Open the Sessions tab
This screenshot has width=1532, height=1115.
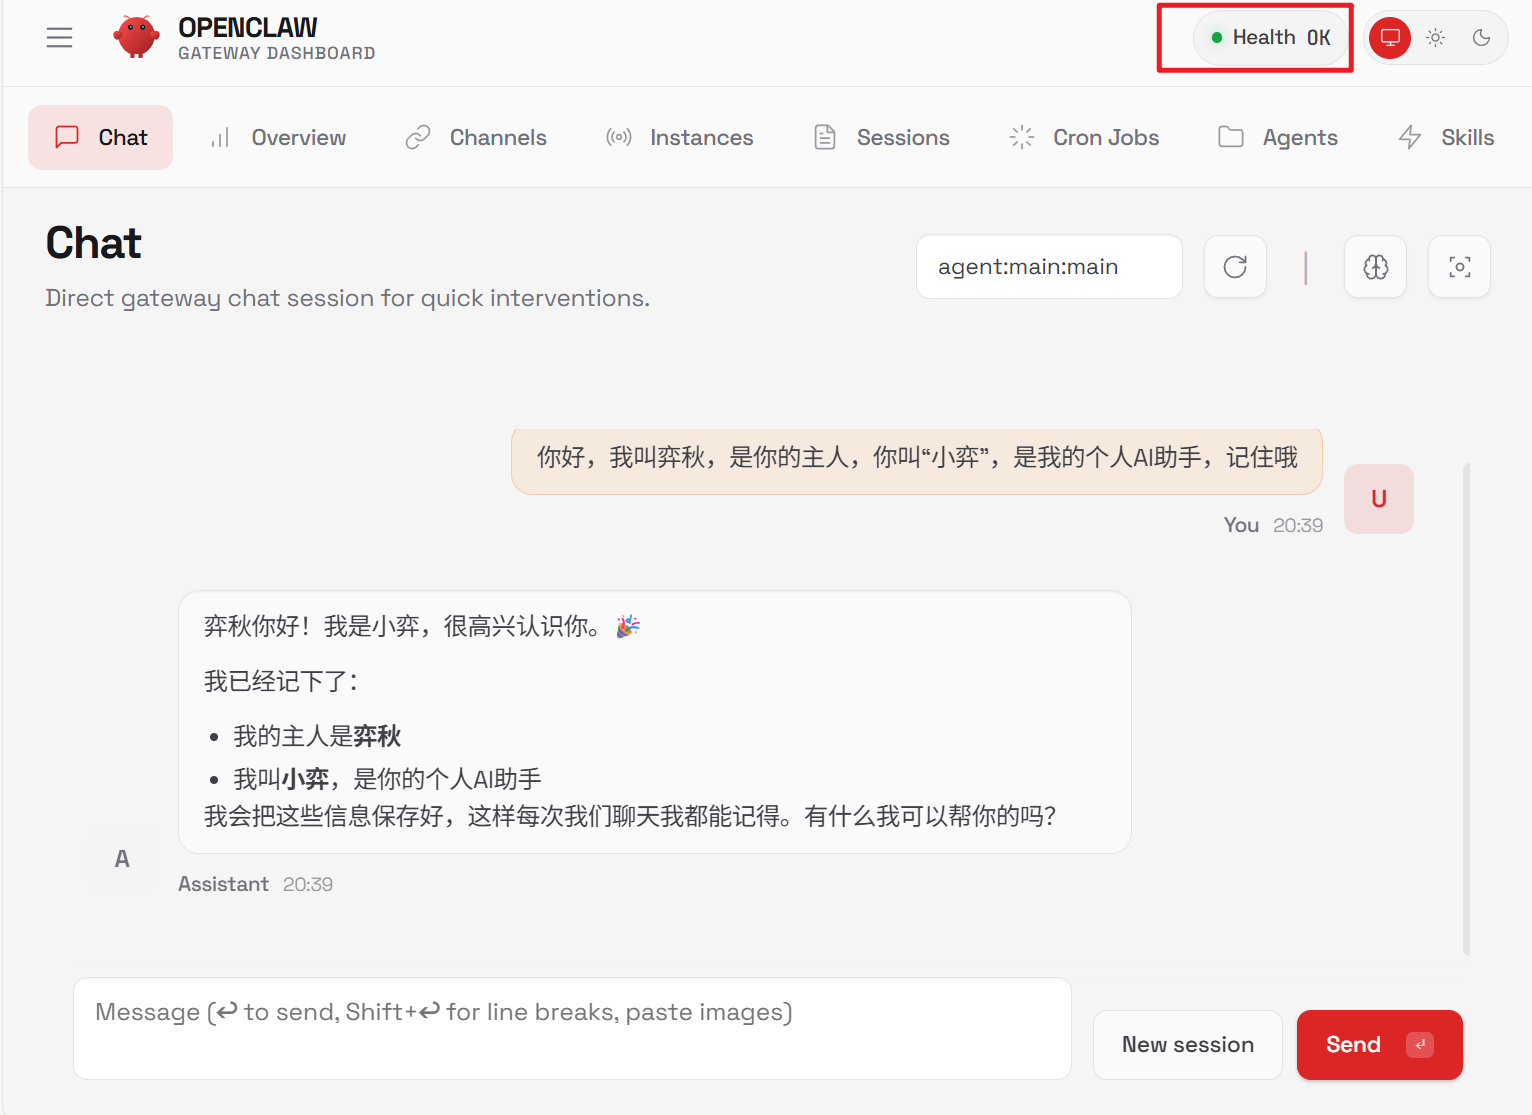click(903, 137)
